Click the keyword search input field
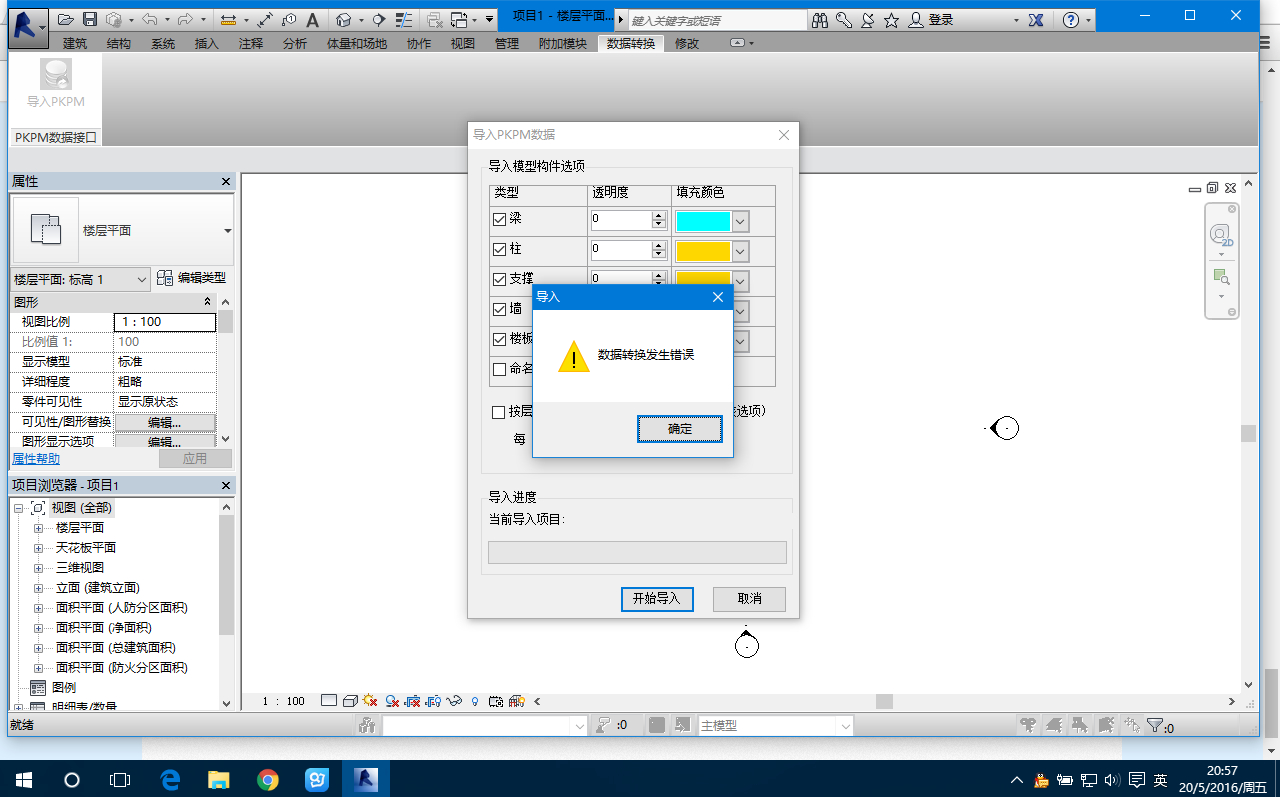Screen dimensions: 1280x797 (x=718, y=20)
